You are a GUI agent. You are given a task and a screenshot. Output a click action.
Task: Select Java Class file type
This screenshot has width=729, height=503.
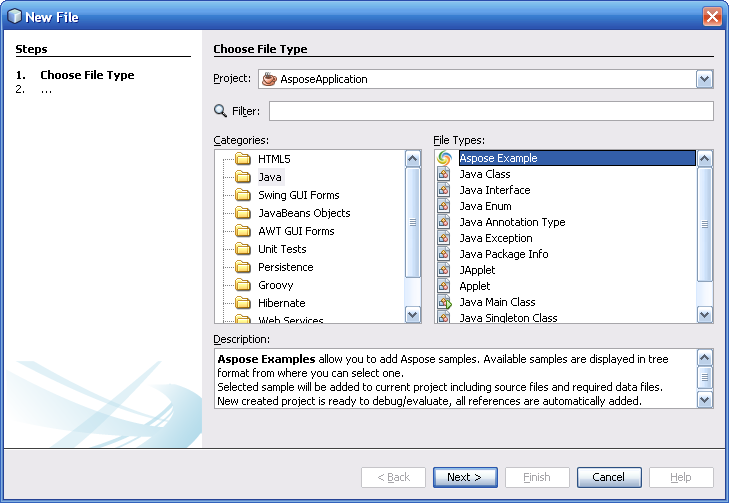[x=485, y=174]
